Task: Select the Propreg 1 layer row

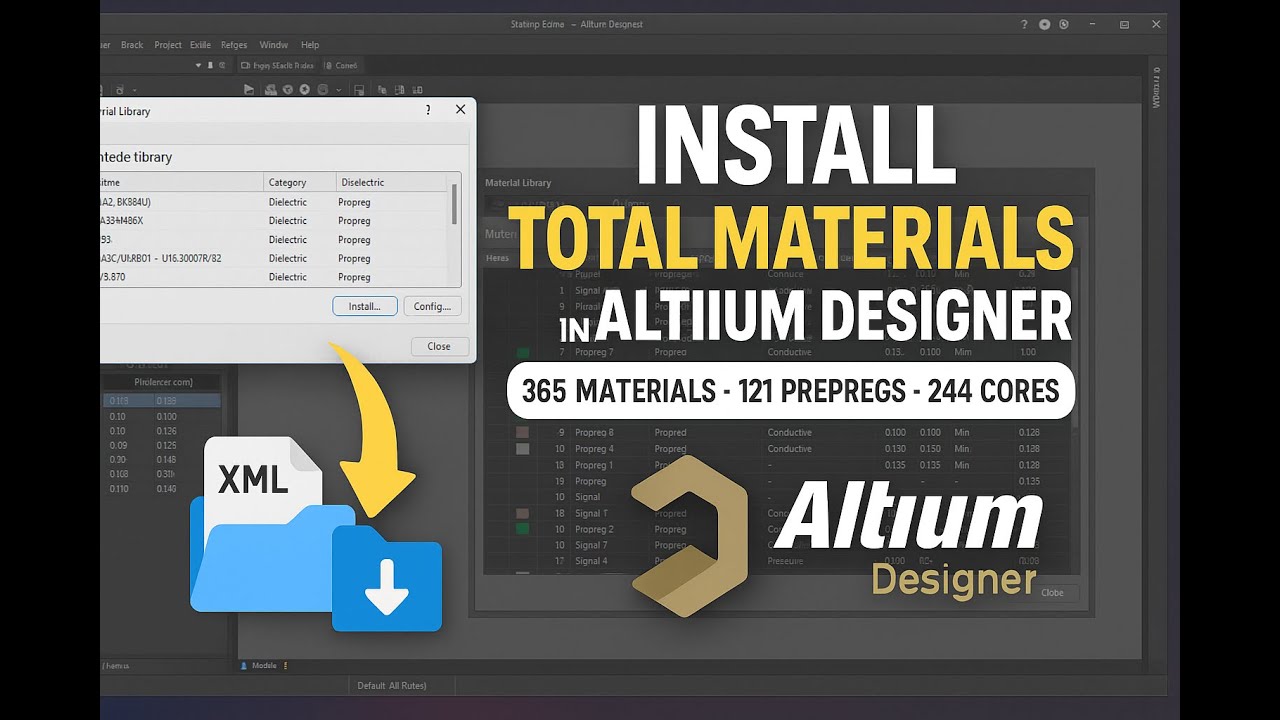Action: click(x=777, y=465)
